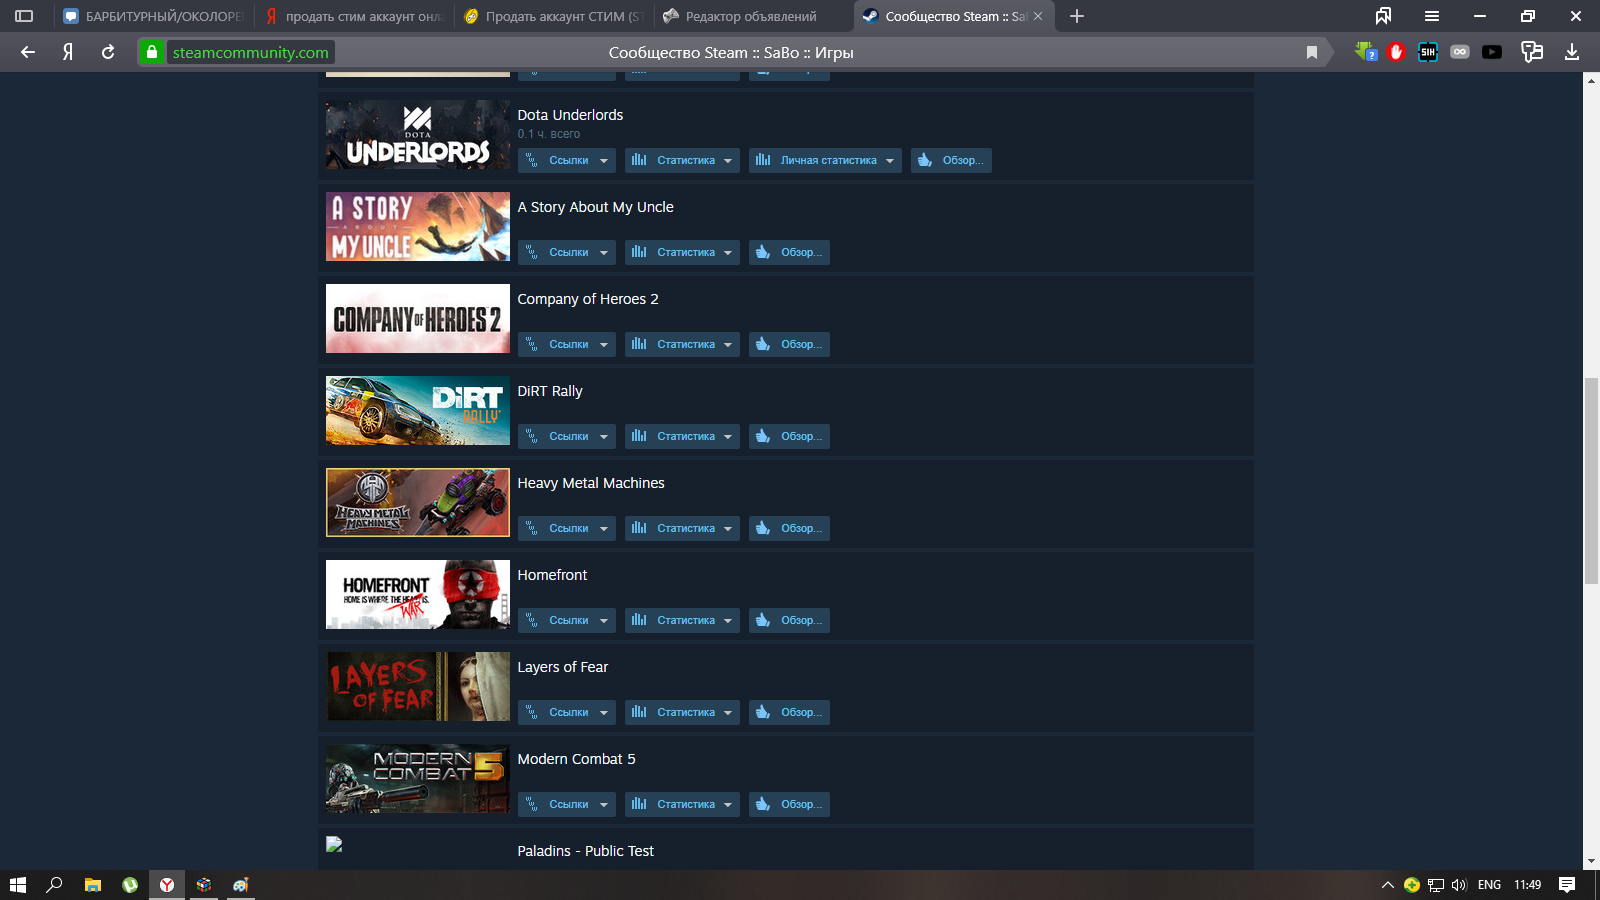The height and width of the screenshot is (900, 1600).
Task: Click the green site security padlock
Action: click(x=151, y=52)
